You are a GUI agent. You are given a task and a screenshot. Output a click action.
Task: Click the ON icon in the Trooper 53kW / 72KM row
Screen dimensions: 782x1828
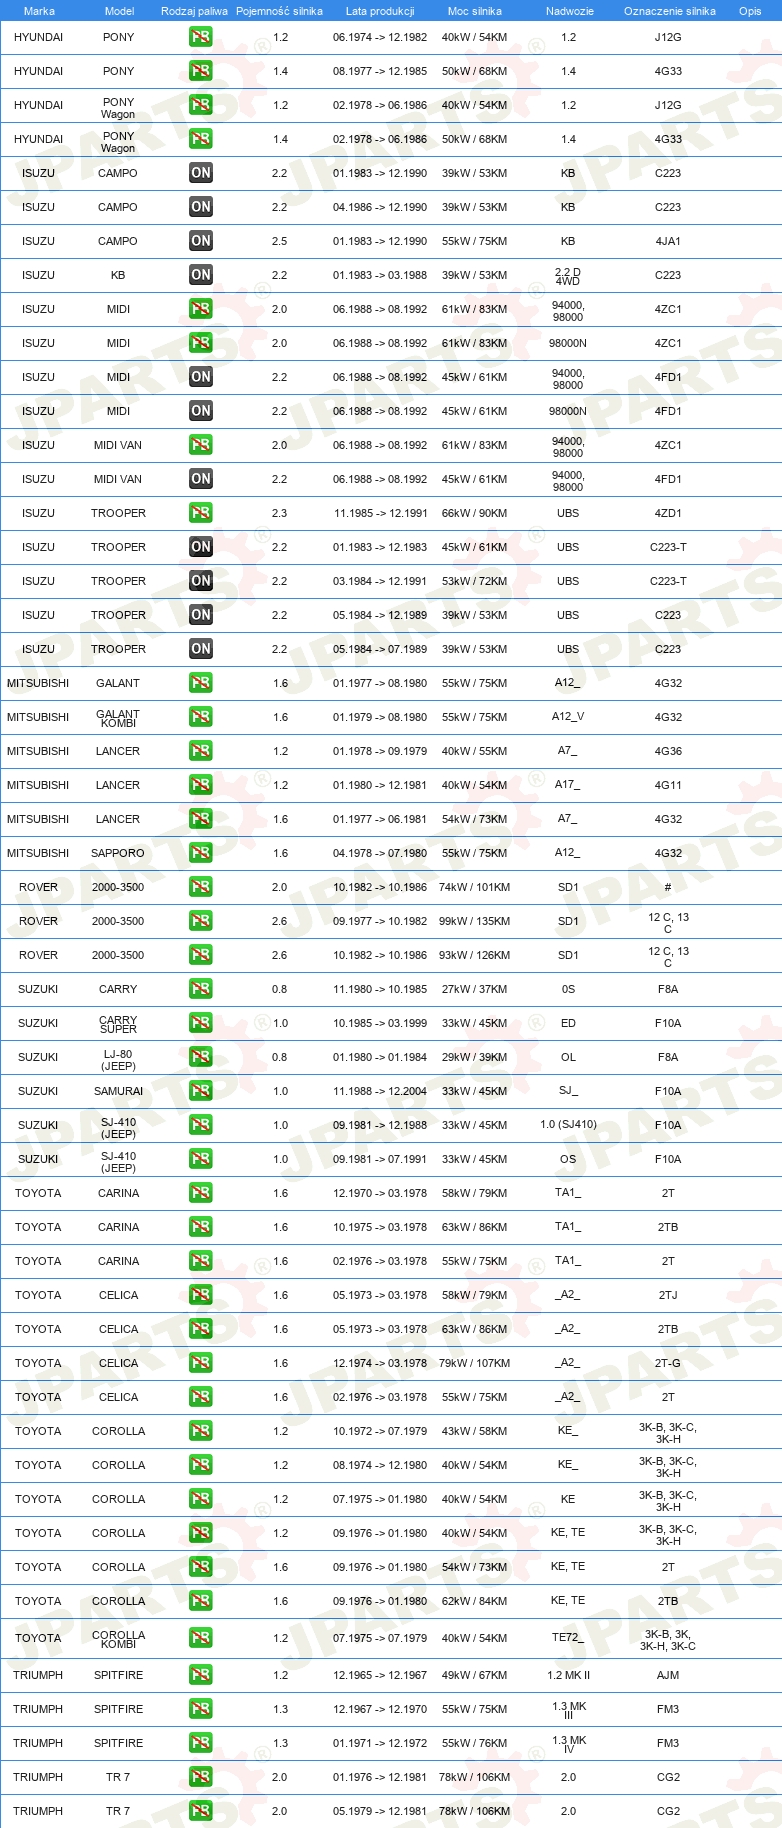coord(201,581)
